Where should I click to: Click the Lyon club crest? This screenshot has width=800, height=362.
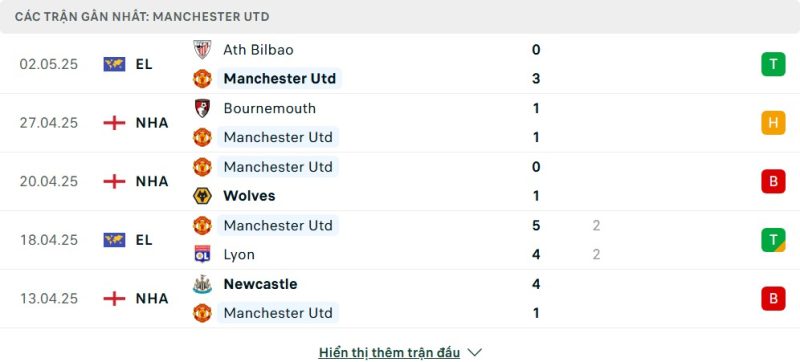click(x=202, y=254)
